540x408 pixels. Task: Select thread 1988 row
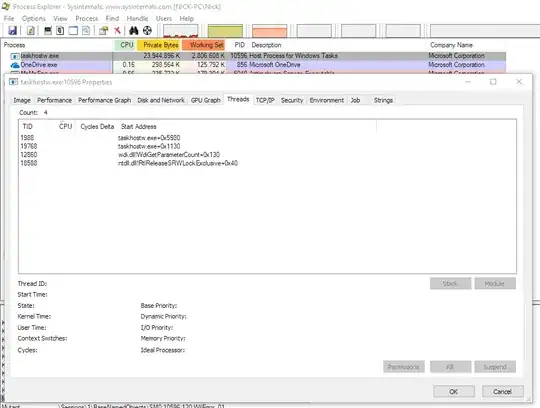(267, 138)
